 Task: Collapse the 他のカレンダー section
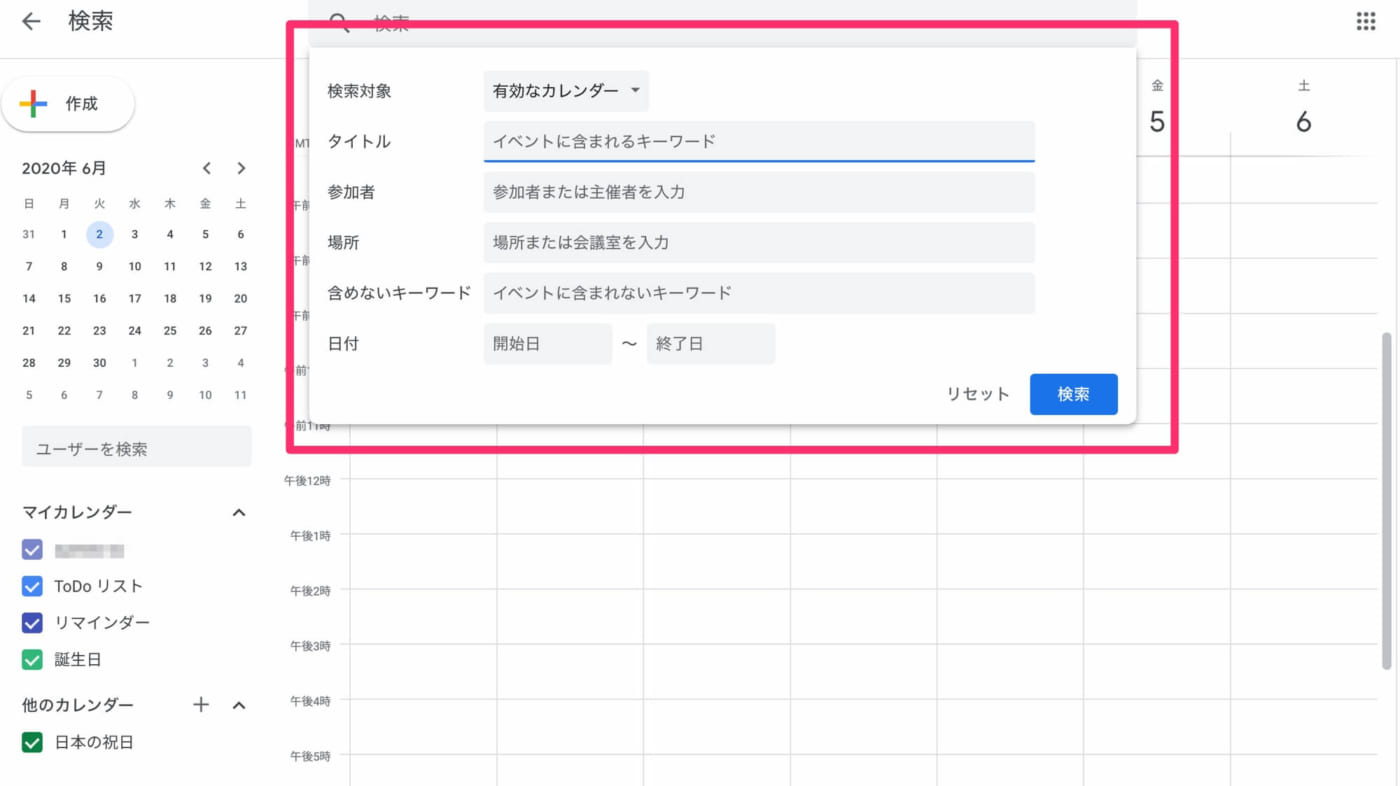(x=239, y=705)
